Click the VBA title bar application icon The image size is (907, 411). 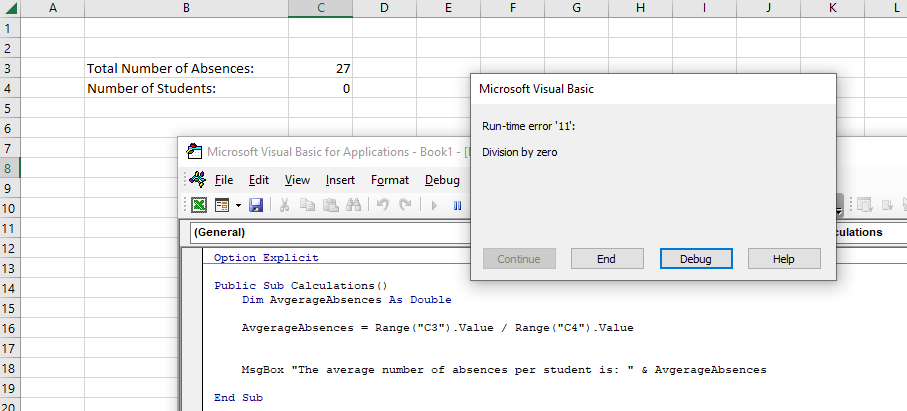194,151
